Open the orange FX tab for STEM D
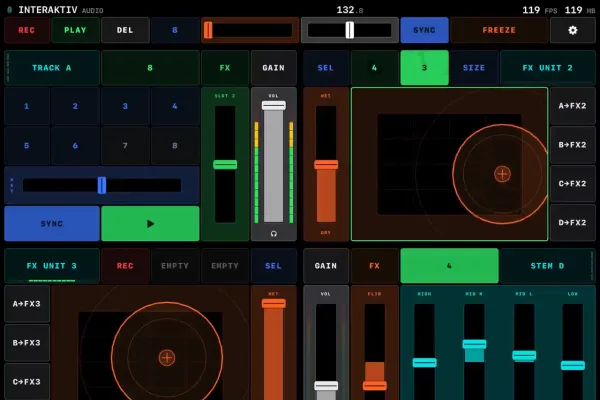Screen dimensions: 600x400 pos(374,266)
